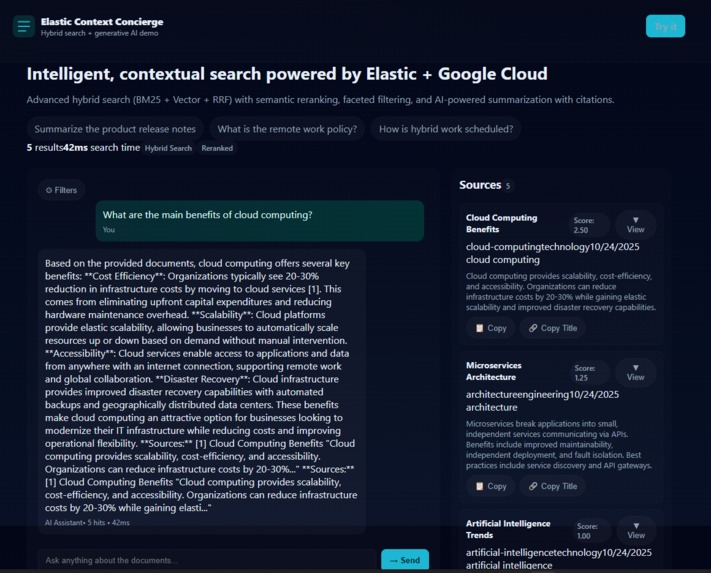The height and width of the screenshot is (573, 711).
Task: Open the hamburger menu icon
Action: click(24, 26)
